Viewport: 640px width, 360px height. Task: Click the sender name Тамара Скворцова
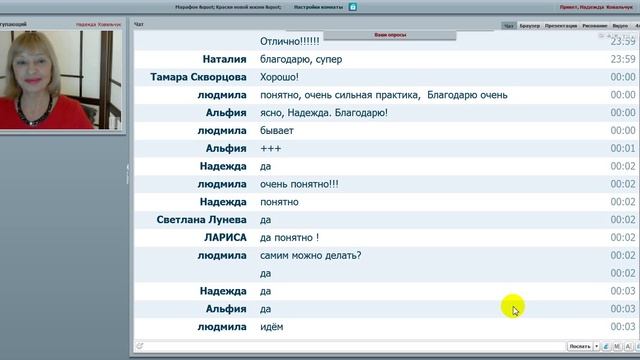(198, 77)
